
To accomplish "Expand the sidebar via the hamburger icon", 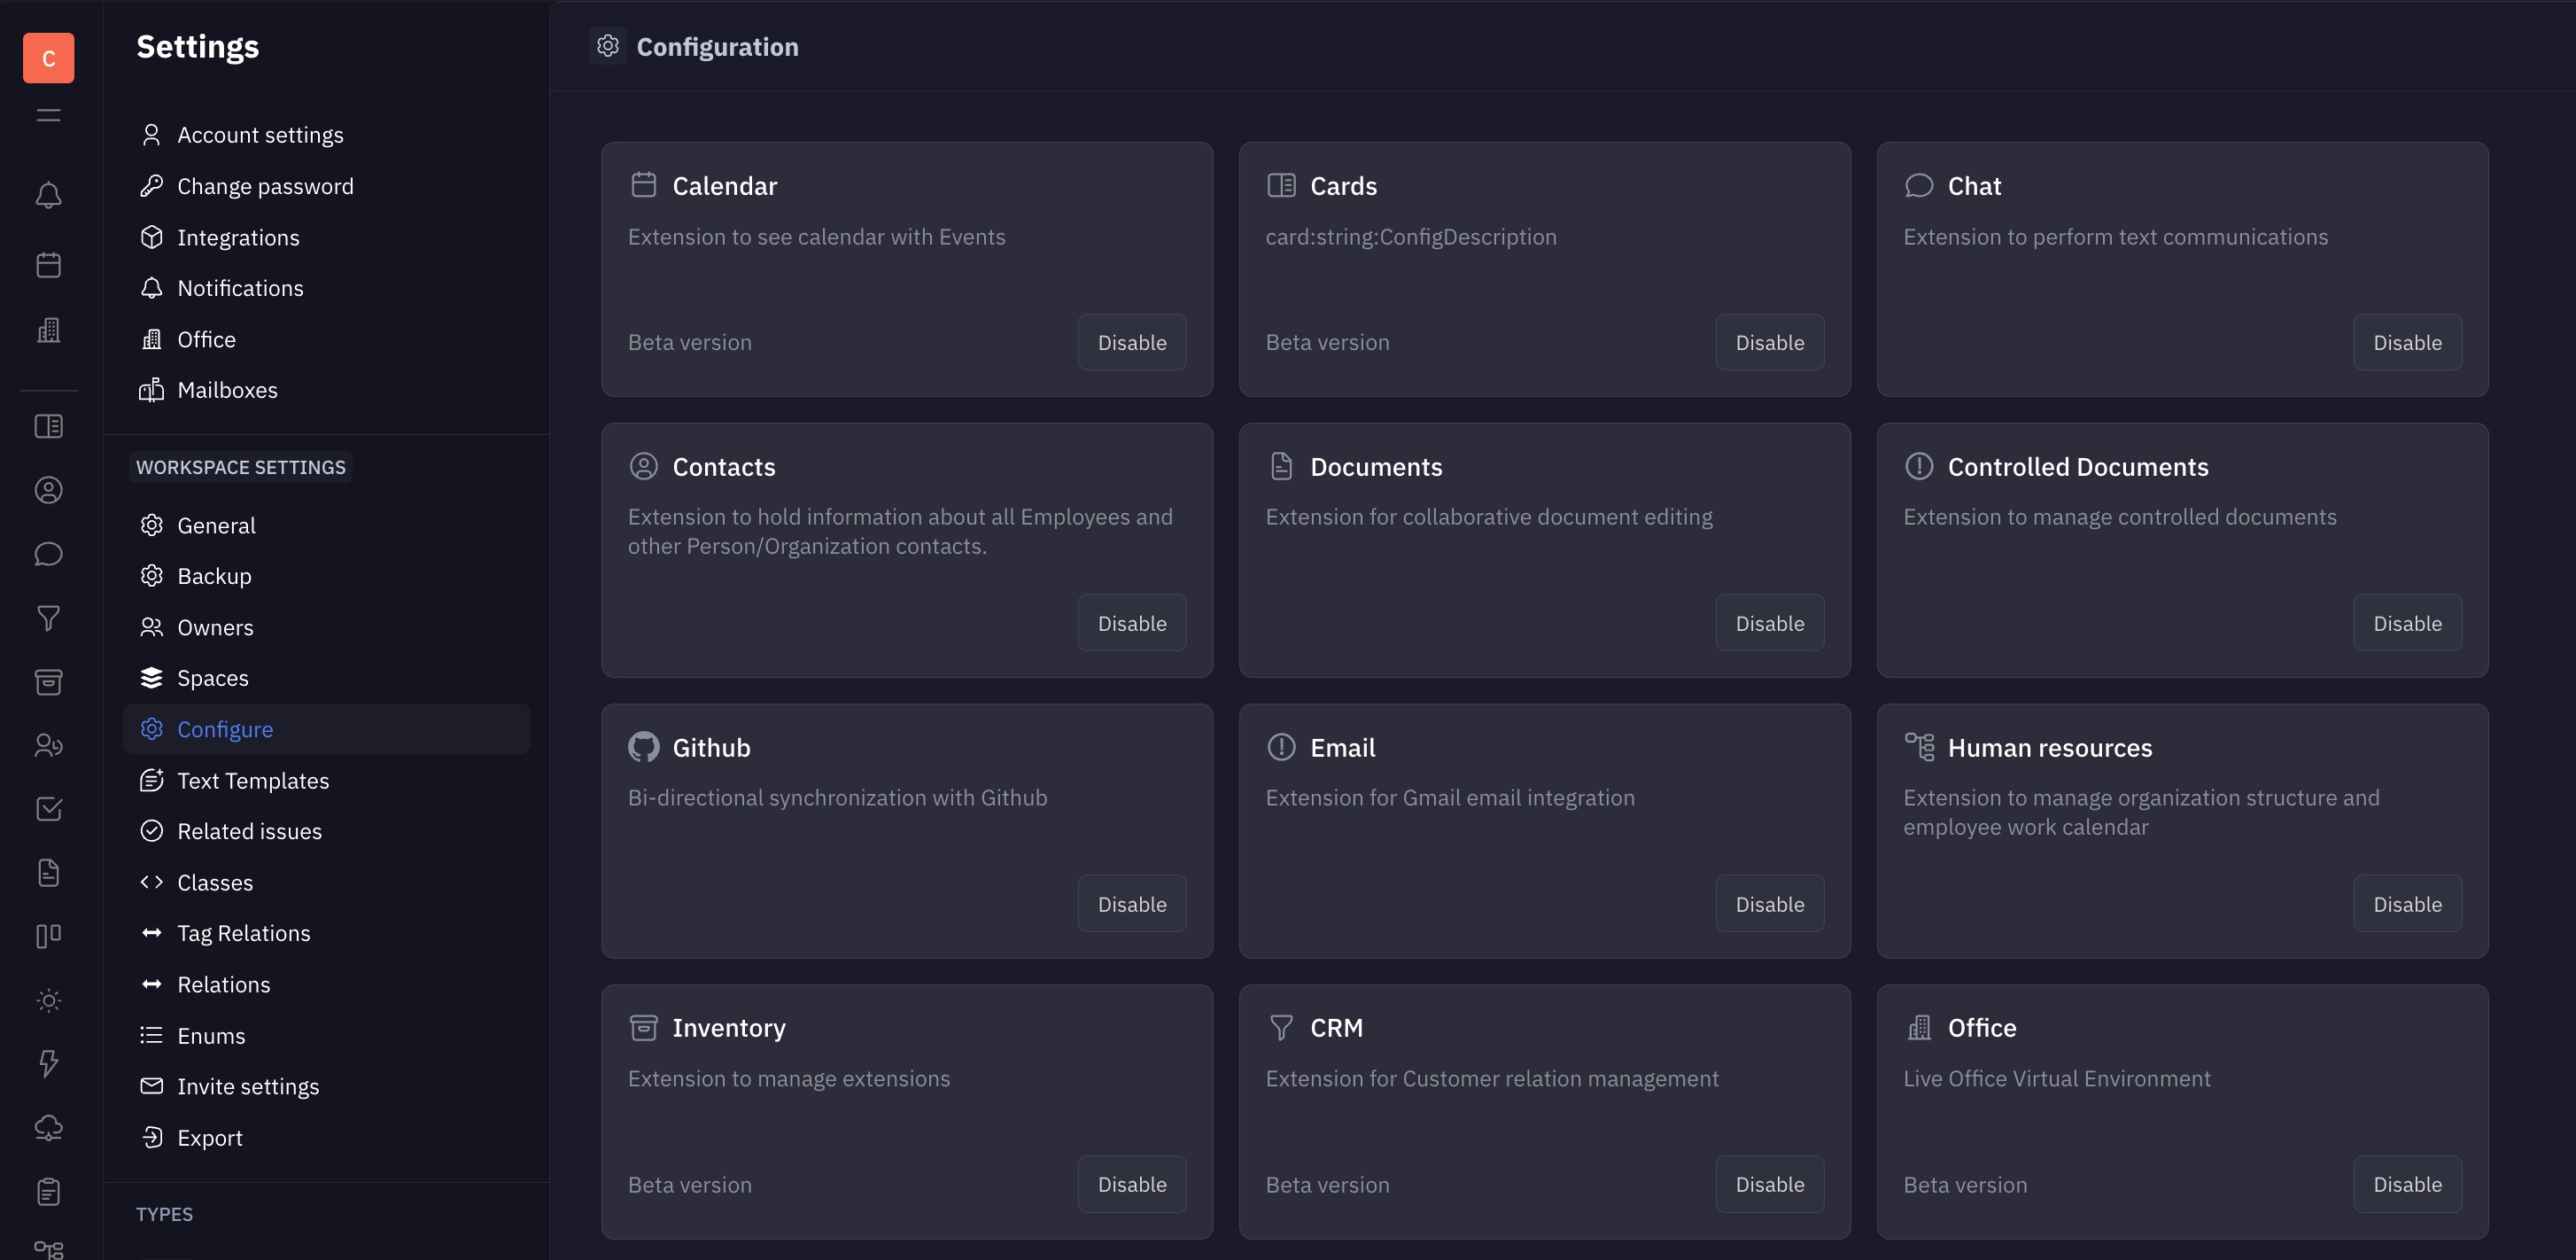I will click(x=48, y=114).
